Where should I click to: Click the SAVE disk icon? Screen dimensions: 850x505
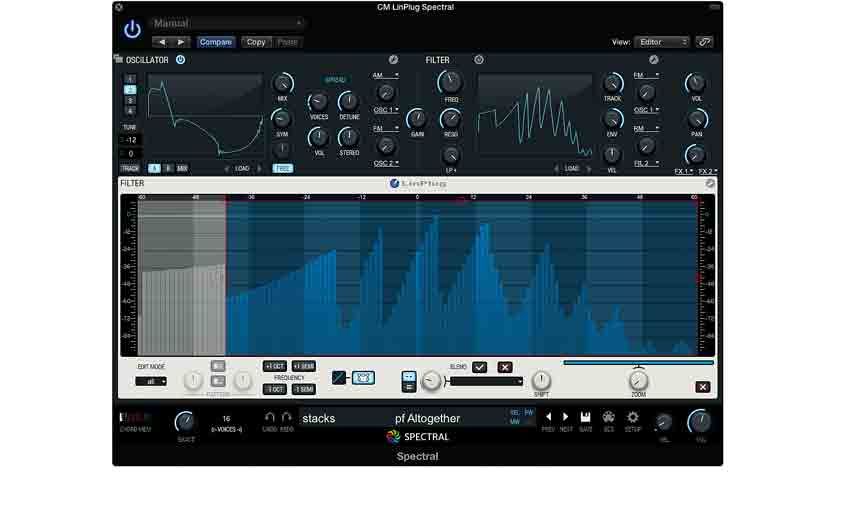(x=585, y=417)
